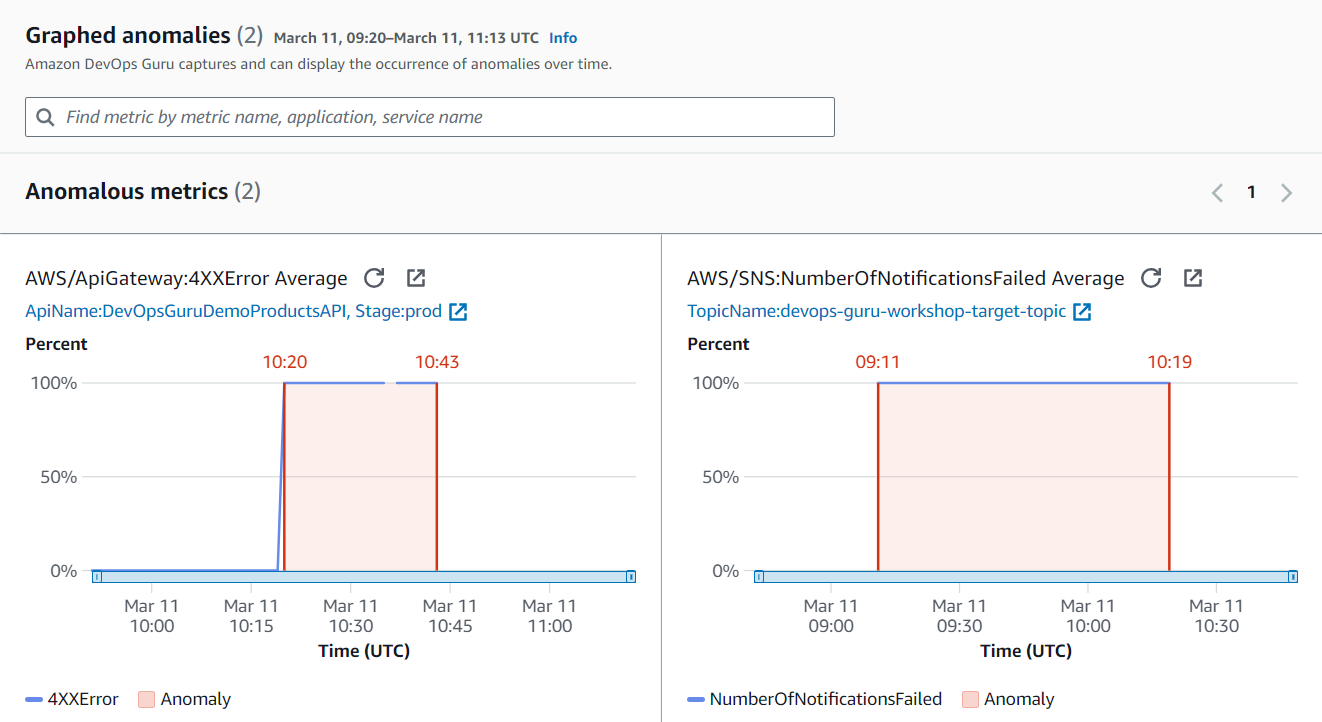1322x722 pixels.
Task: Refresh the 4XXError Average graph
Action: tap(374, 278)
